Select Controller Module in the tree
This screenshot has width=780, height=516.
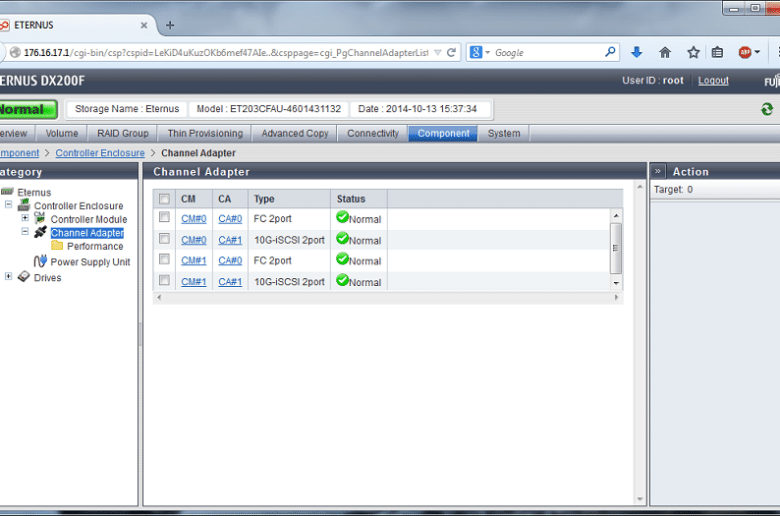(89, 219)
